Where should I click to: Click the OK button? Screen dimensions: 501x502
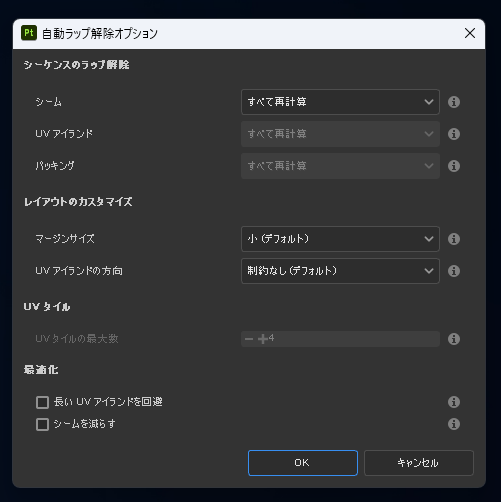point(303,463)
